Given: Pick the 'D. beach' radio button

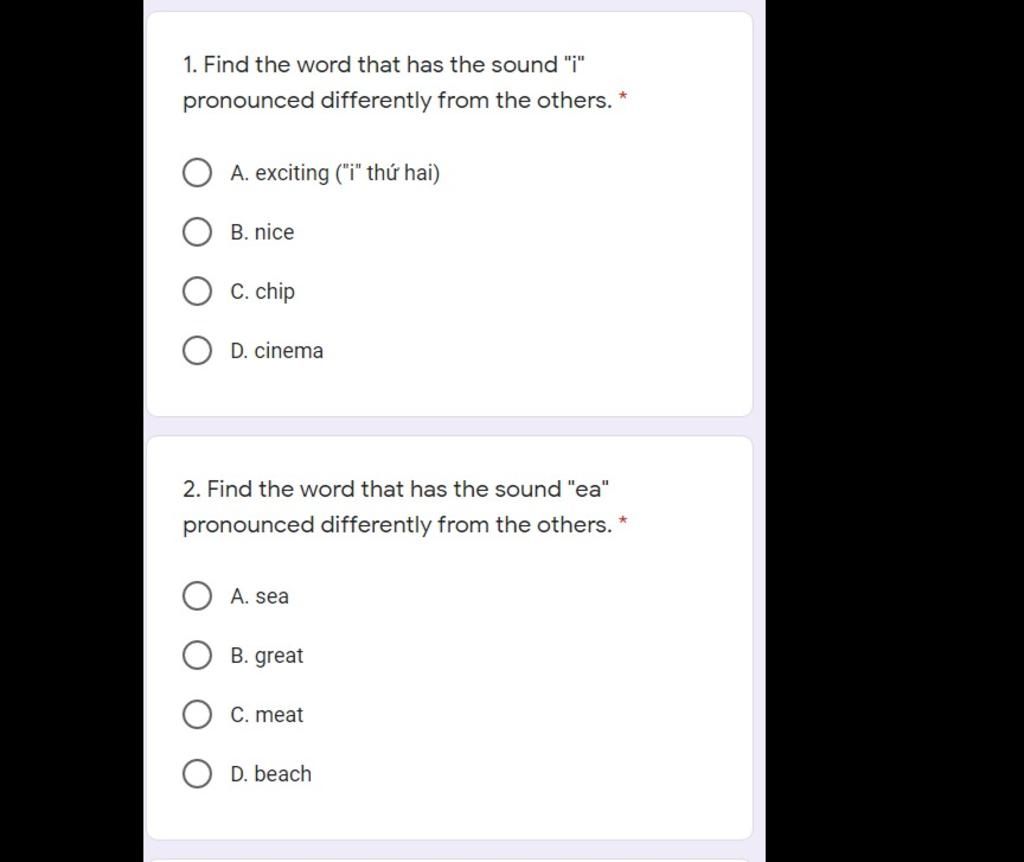Looking at the screenshot, I should point(197,774).
